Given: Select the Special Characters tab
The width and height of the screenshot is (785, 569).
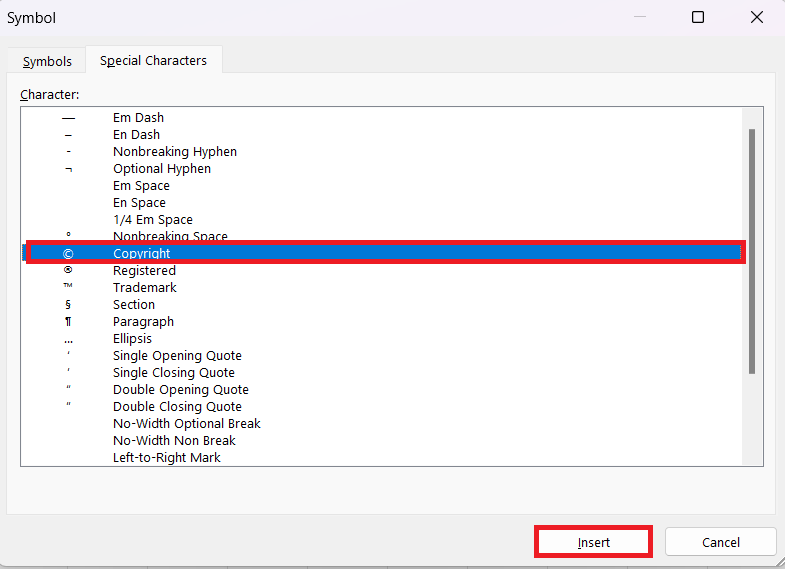Looking at the screenshot, I should tap(153, 60).
